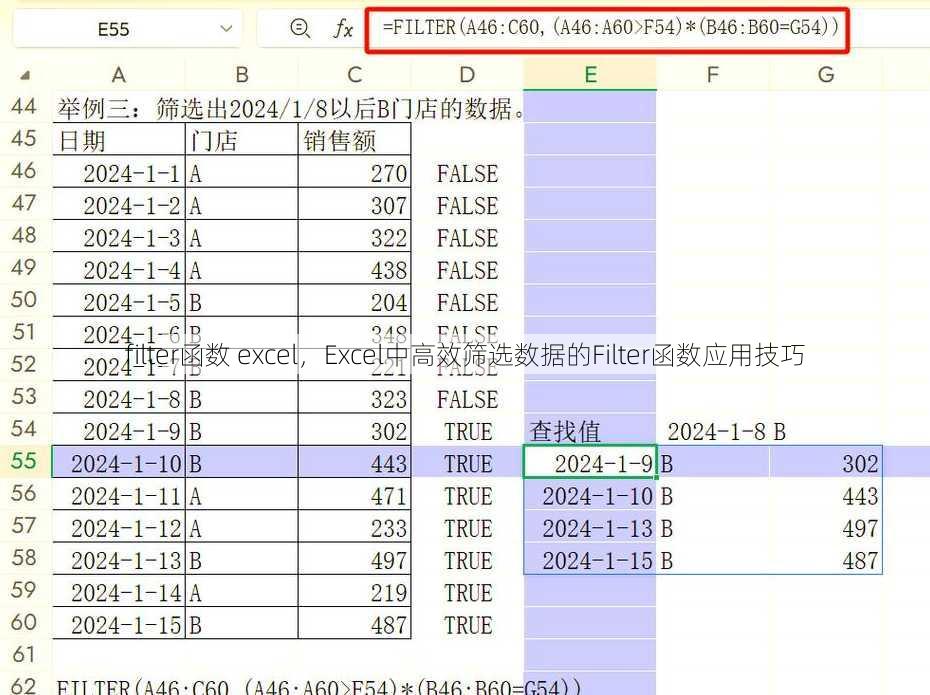Select row 46 header

[x=24, y=171]
